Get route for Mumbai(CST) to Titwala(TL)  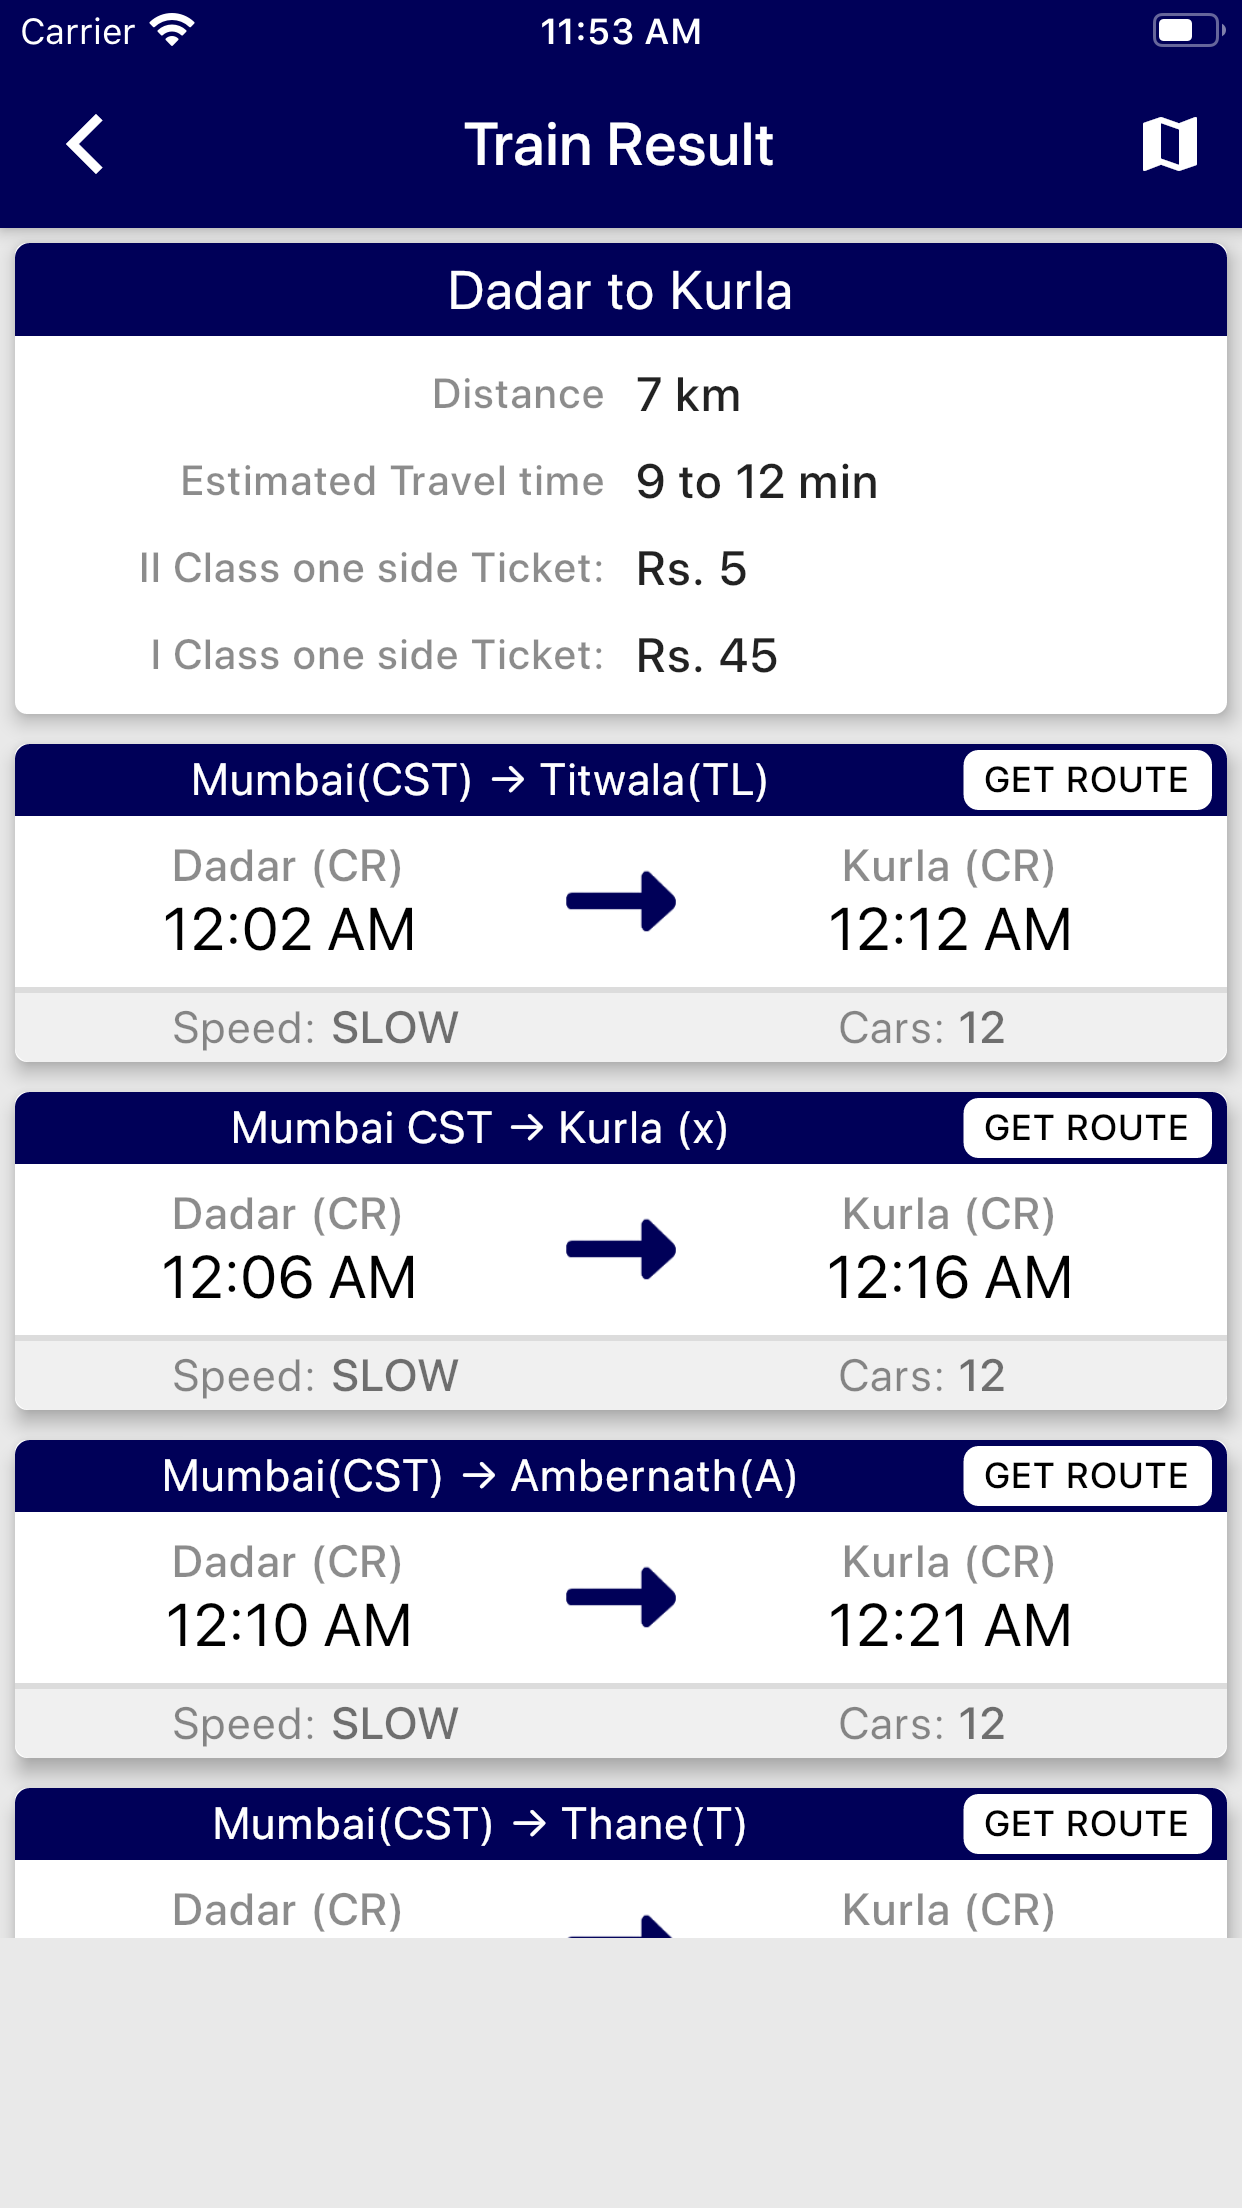[x=1086, y=780]
